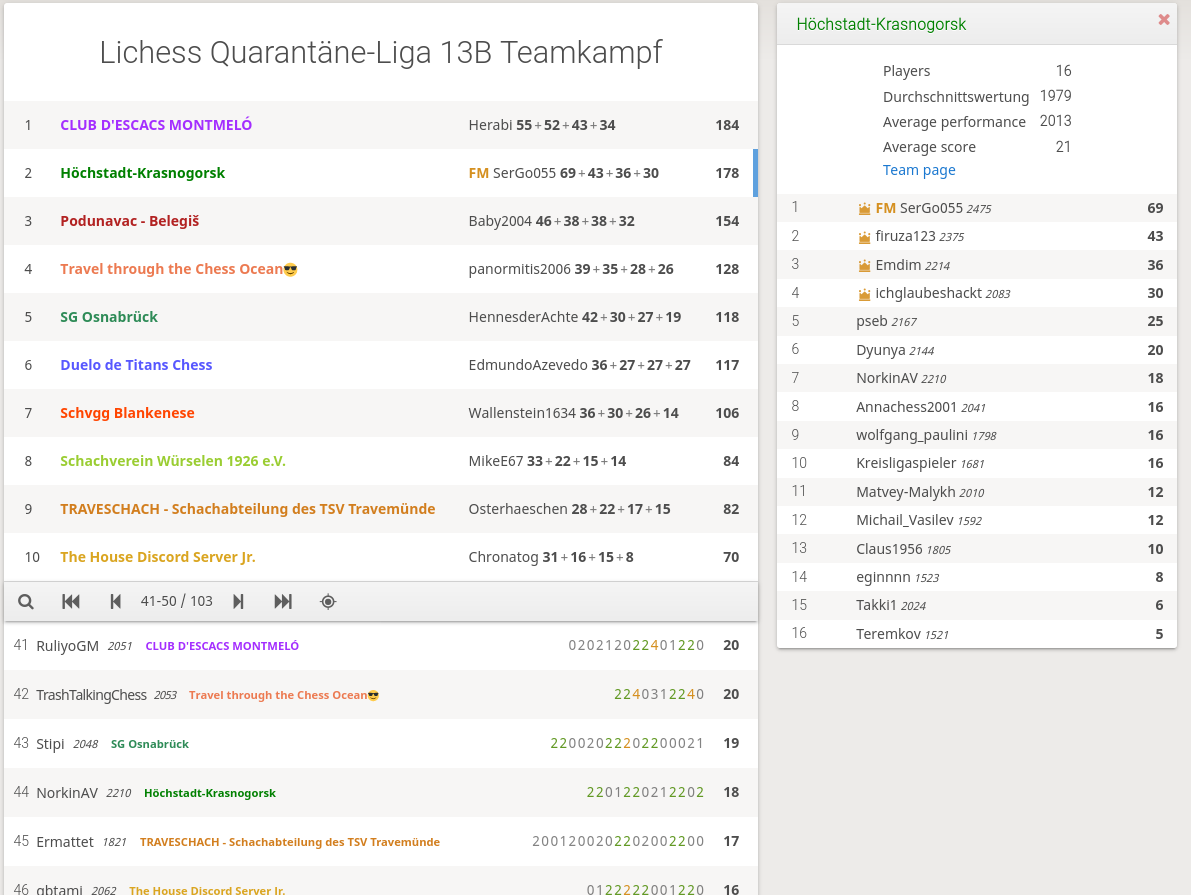The width and height of the screenshot is (1191, 895).
Task: Select Höchstadt-Krasnogorsk in team standings
Action: tap(143, 172)
